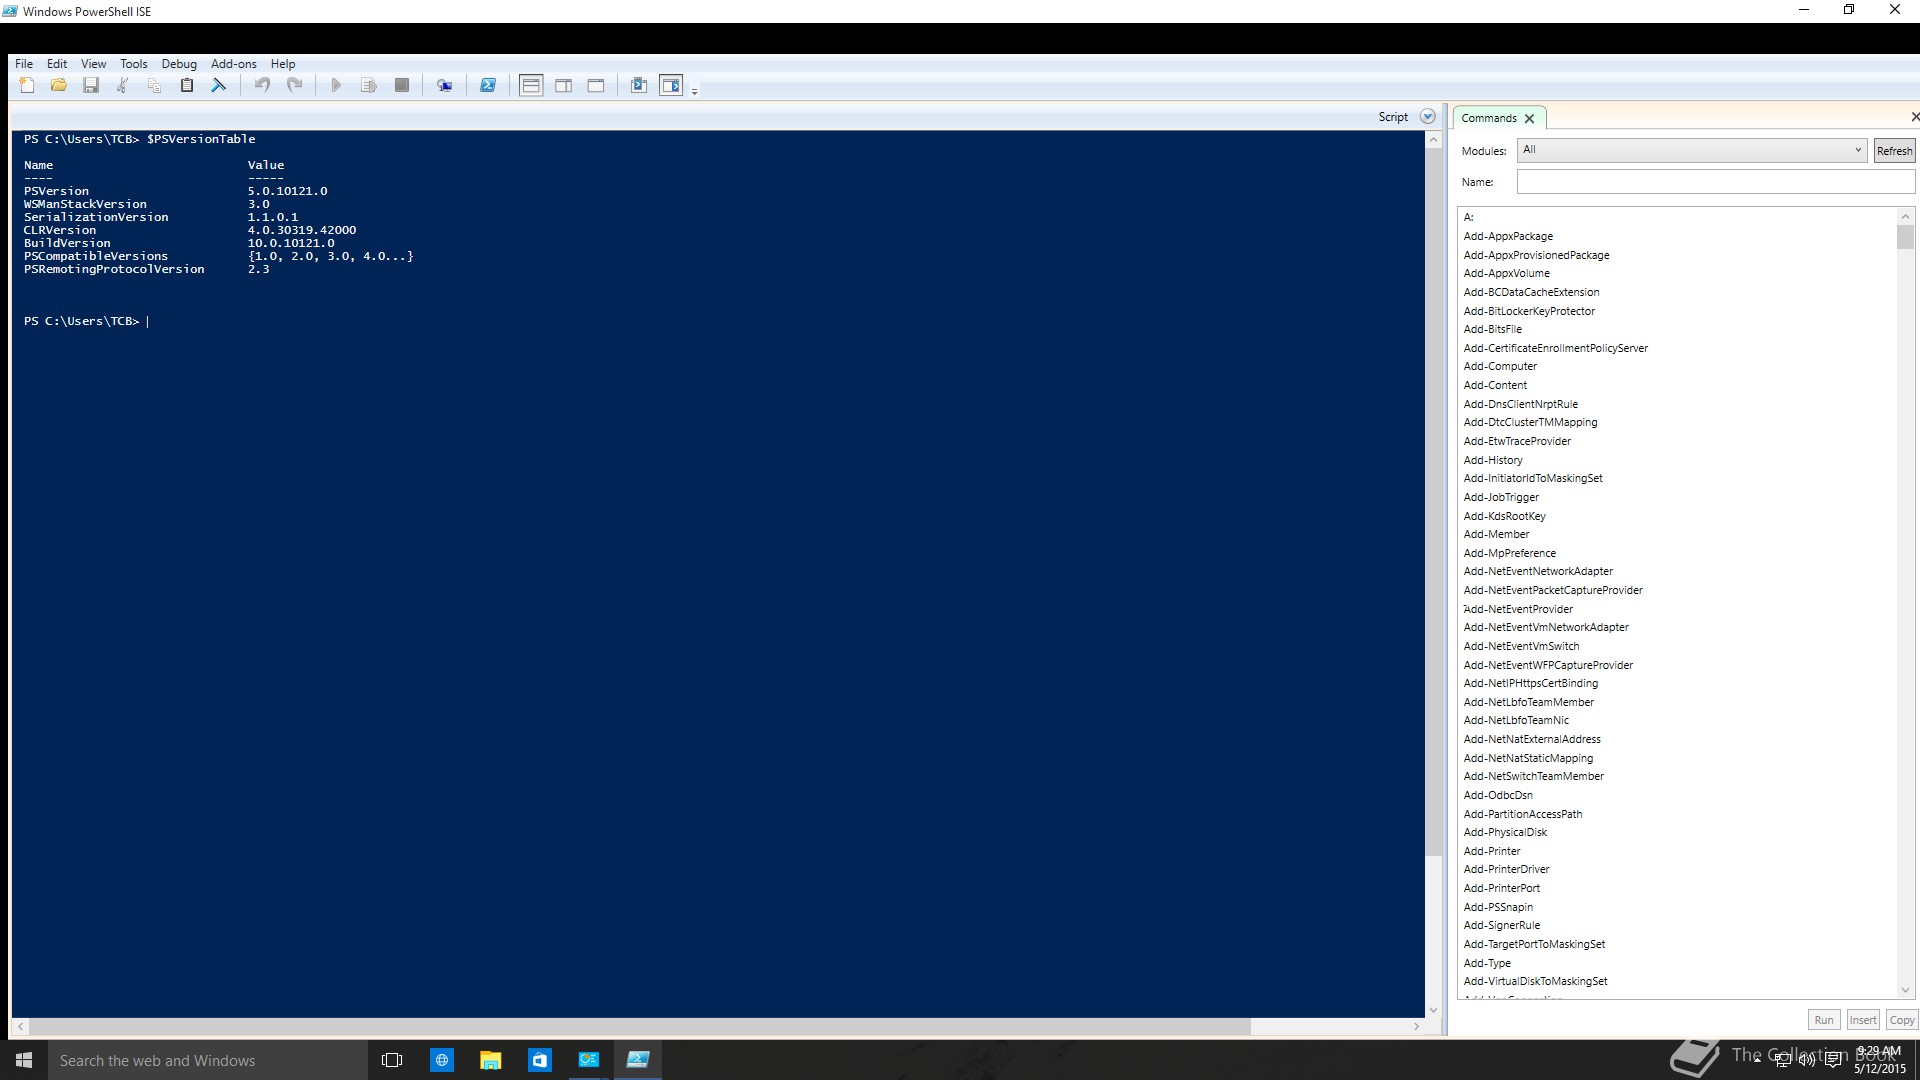This screenshot has width=1920, height=1080.
Task: Undo the last action in toolbar
Action: (x=262, y=86)
